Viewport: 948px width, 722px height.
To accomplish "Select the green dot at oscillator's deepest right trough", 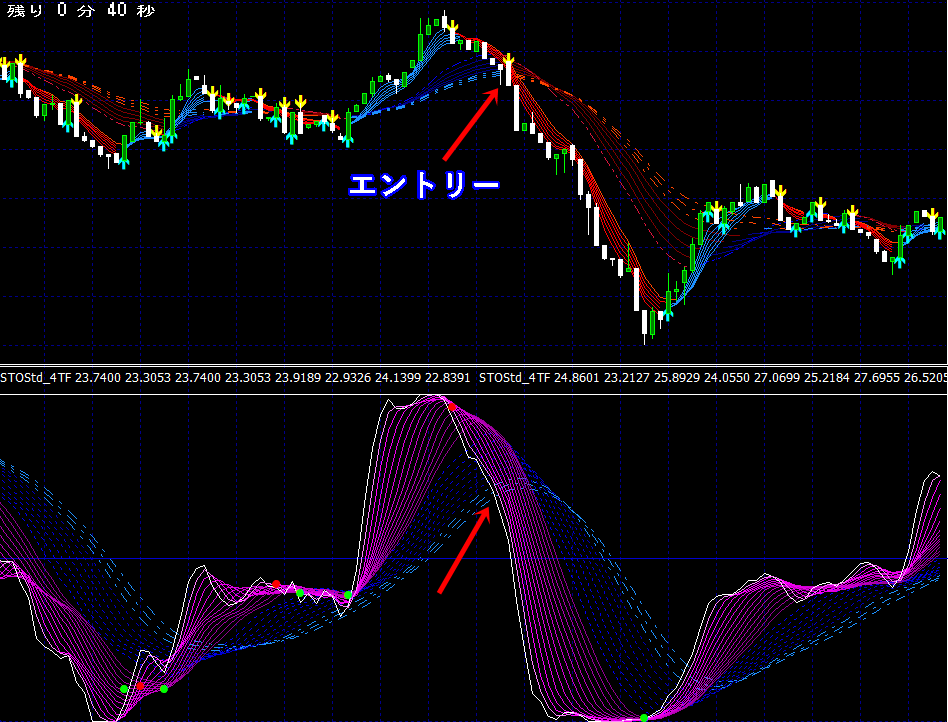I will 644,718.
